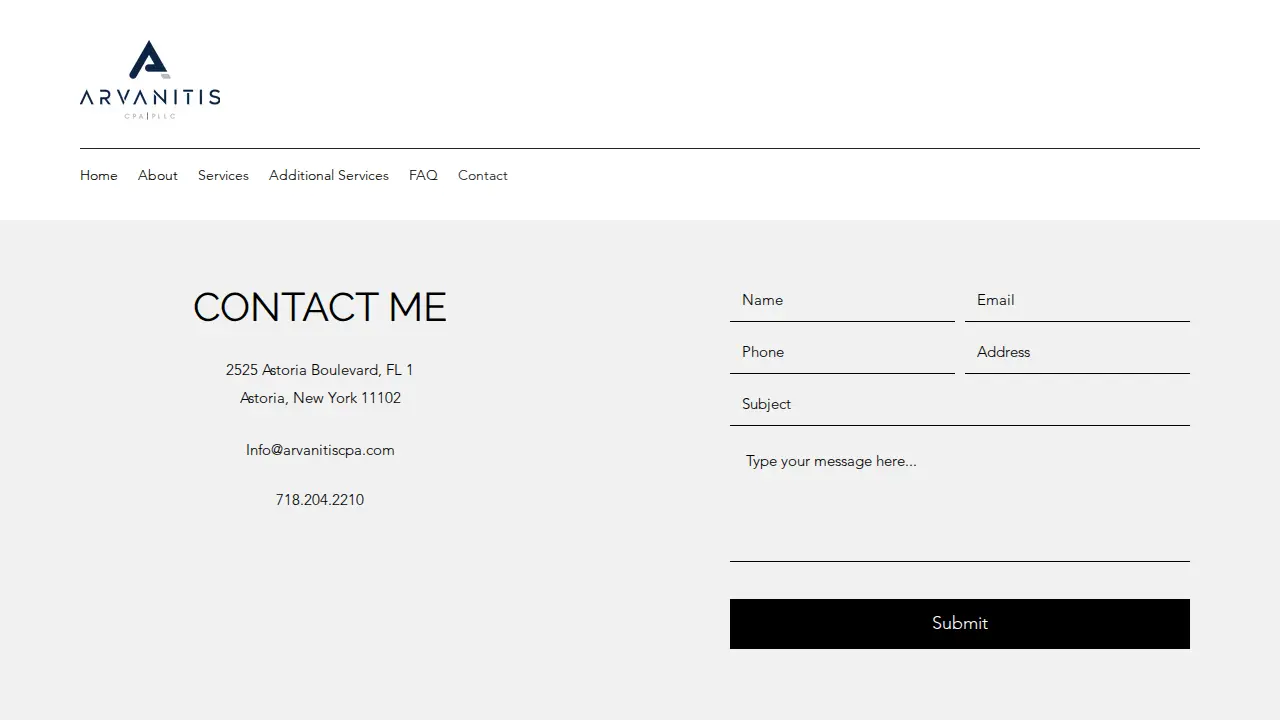Viewport: 1280px width, 720px height.
Task: Focus the Subject field
Action: pos(960,404)
